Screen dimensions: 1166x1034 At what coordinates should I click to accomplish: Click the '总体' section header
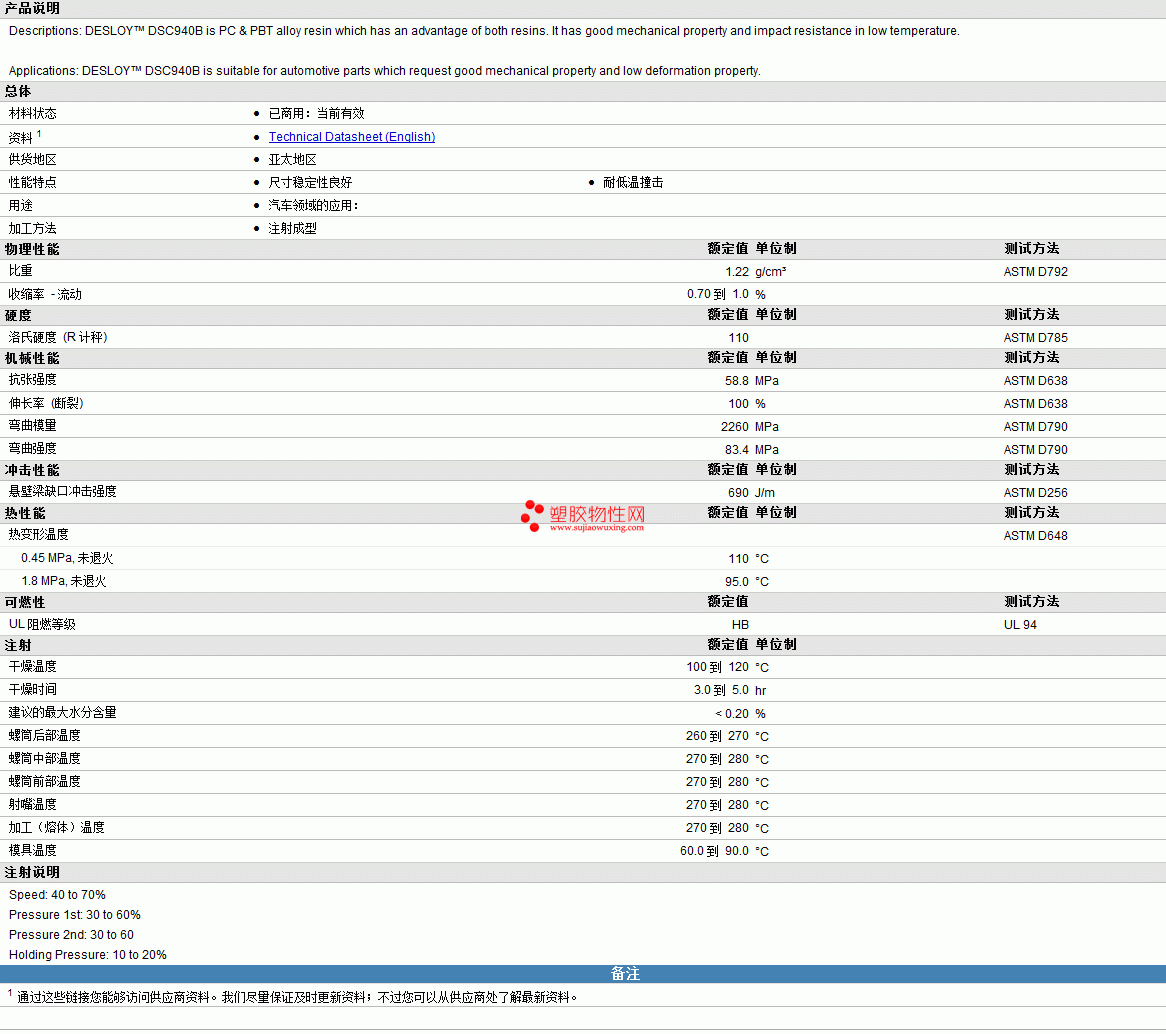pos(18,91)
